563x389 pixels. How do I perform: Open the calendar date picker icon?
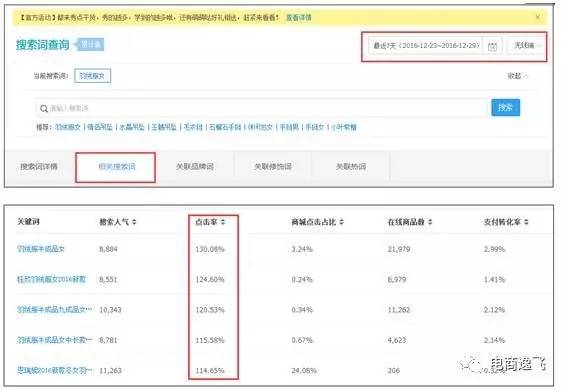(x=492, y=46)
